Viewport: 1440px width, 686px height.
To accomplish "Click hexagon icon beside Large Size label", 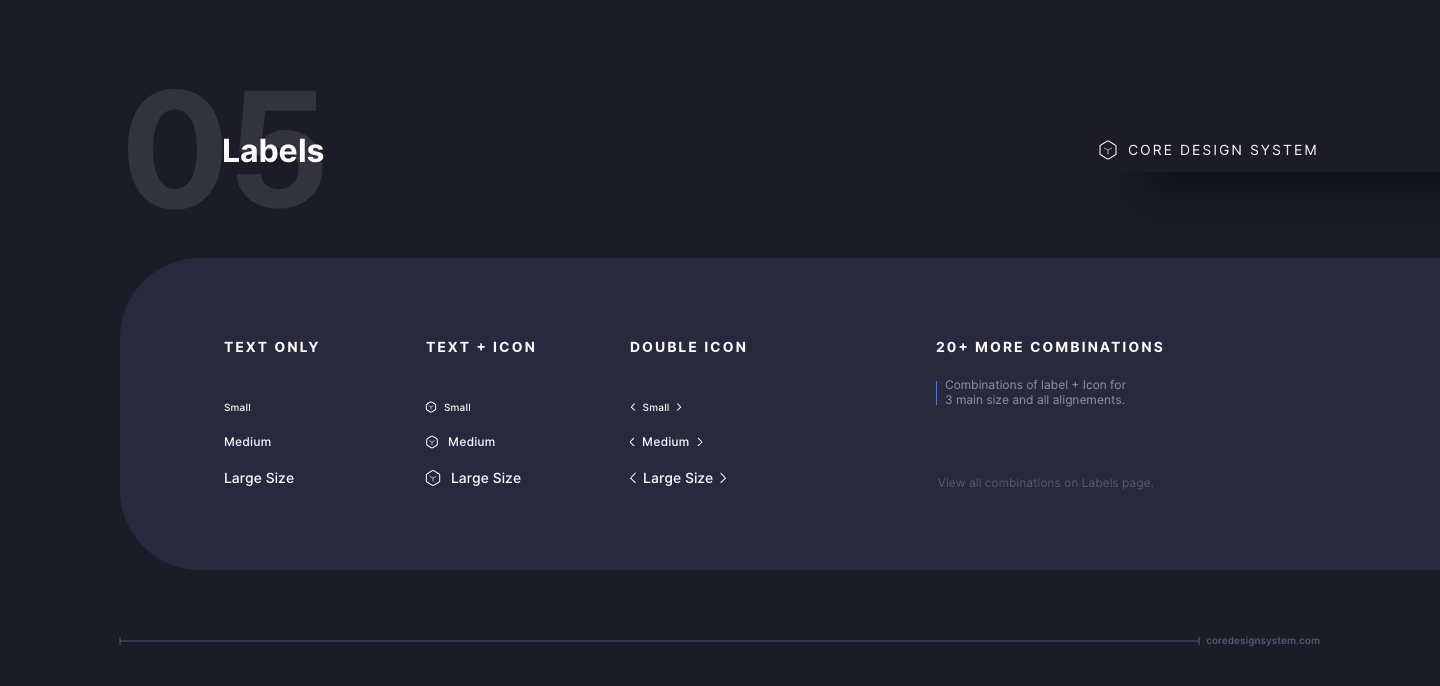I will [433, 478].
